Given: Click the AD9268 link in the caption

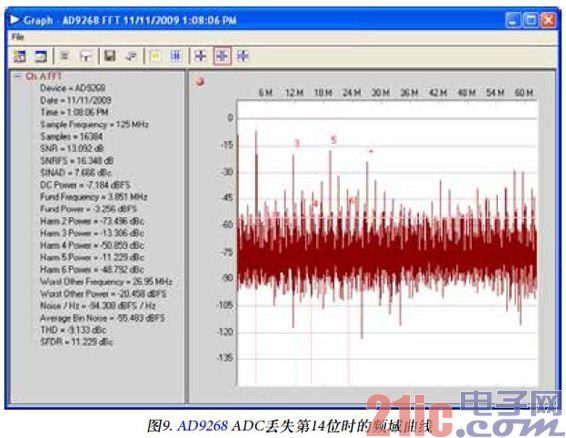Looking at the screenshot, I should point(203,426).
